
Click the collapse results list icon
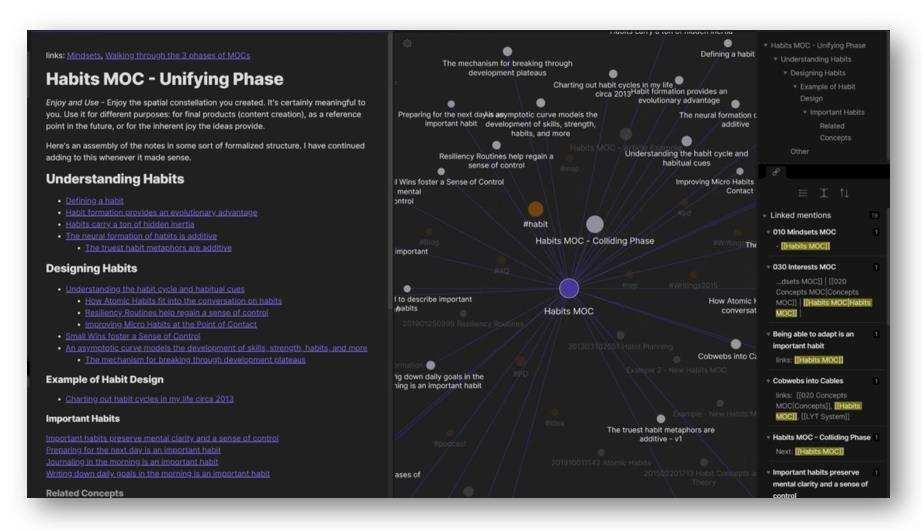tap(803, 193)
